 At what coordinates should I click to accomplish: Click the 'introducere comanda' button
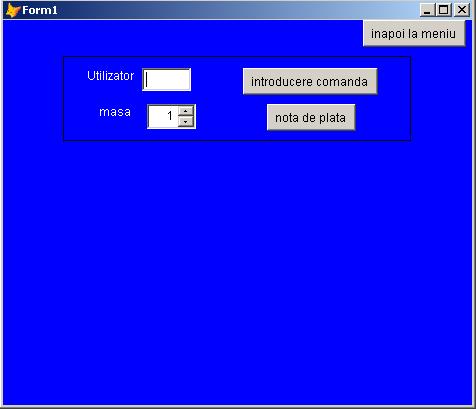[310, 81]
